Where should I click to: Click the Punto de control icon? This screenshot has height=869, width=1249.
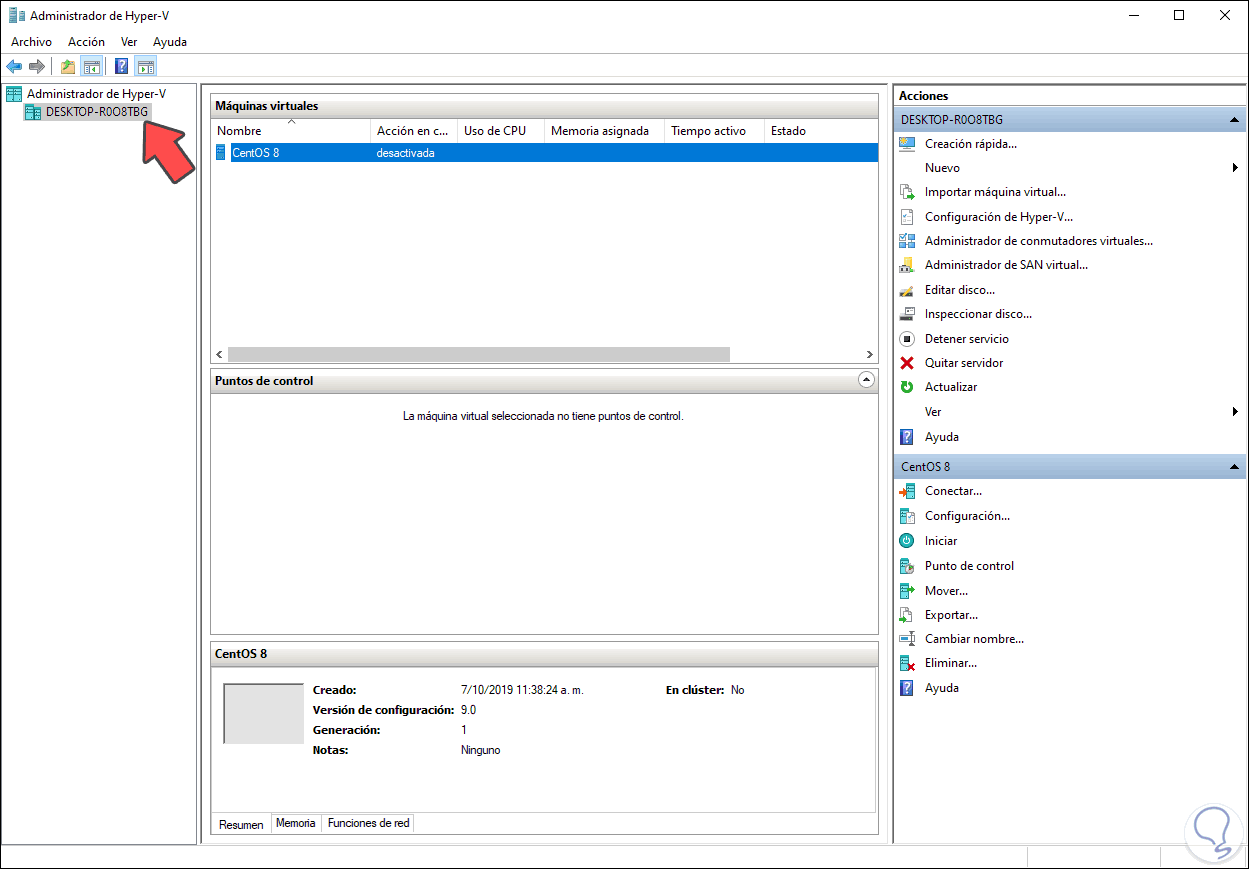click(907, 566)
